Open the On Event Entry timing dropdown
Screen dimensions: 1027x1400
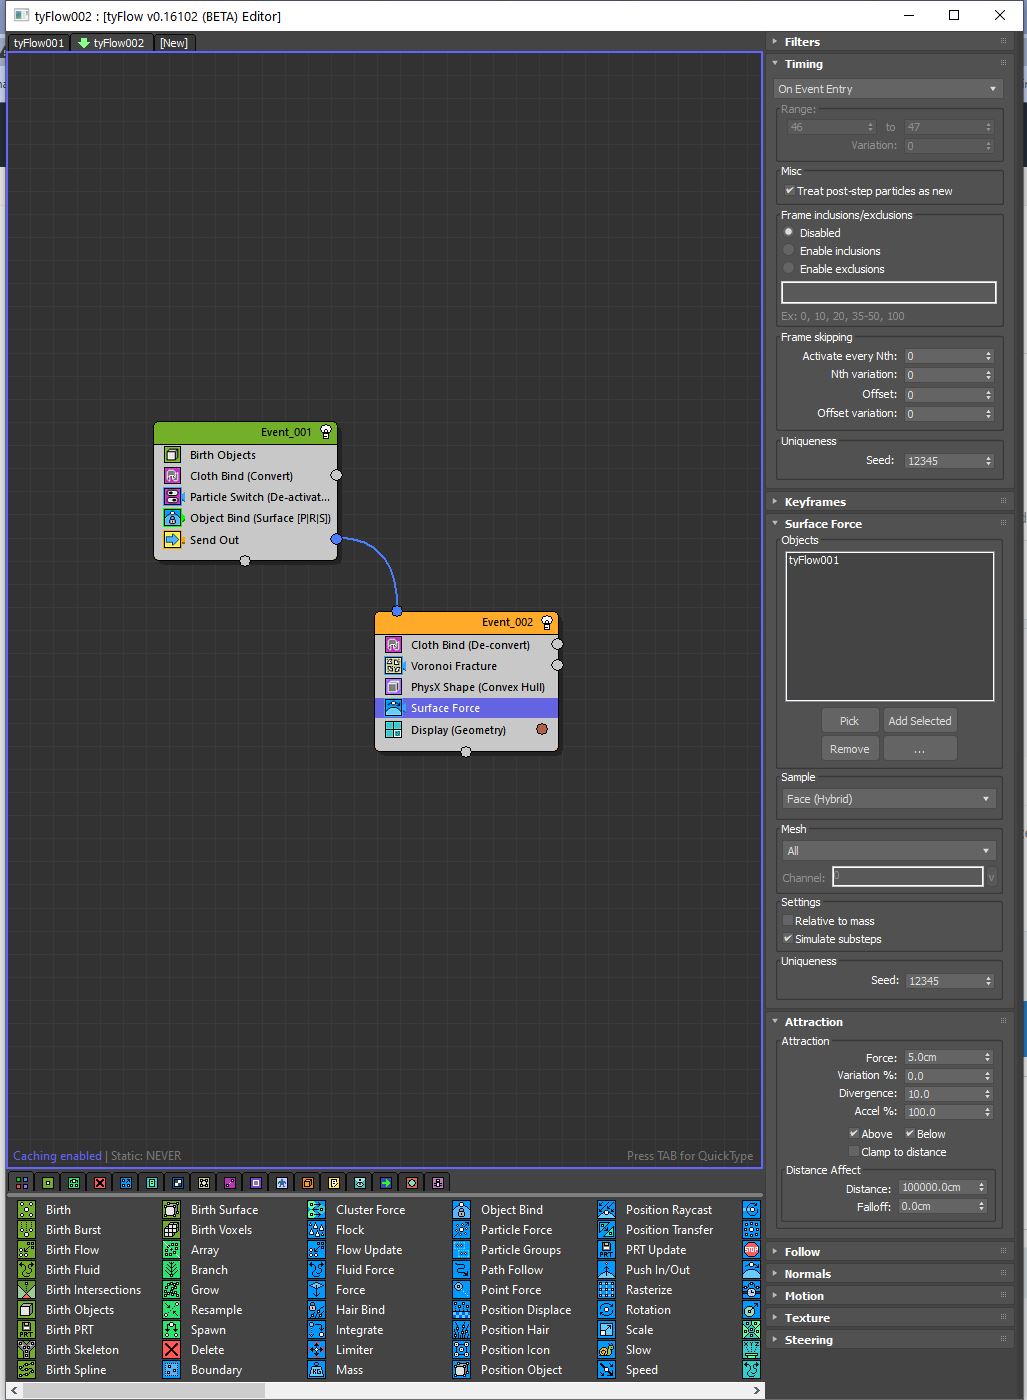click(888, 89)
